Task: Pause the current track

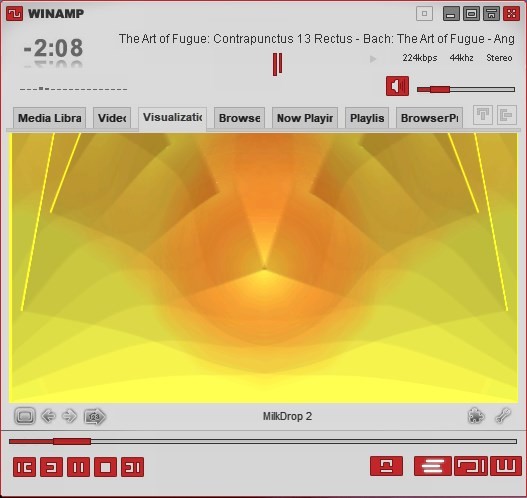Action: (x=79, y=467)
